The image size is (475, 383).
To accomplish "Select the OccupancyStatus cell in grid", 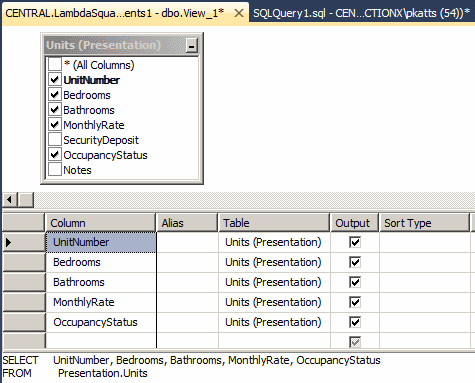I will [101, 322].
